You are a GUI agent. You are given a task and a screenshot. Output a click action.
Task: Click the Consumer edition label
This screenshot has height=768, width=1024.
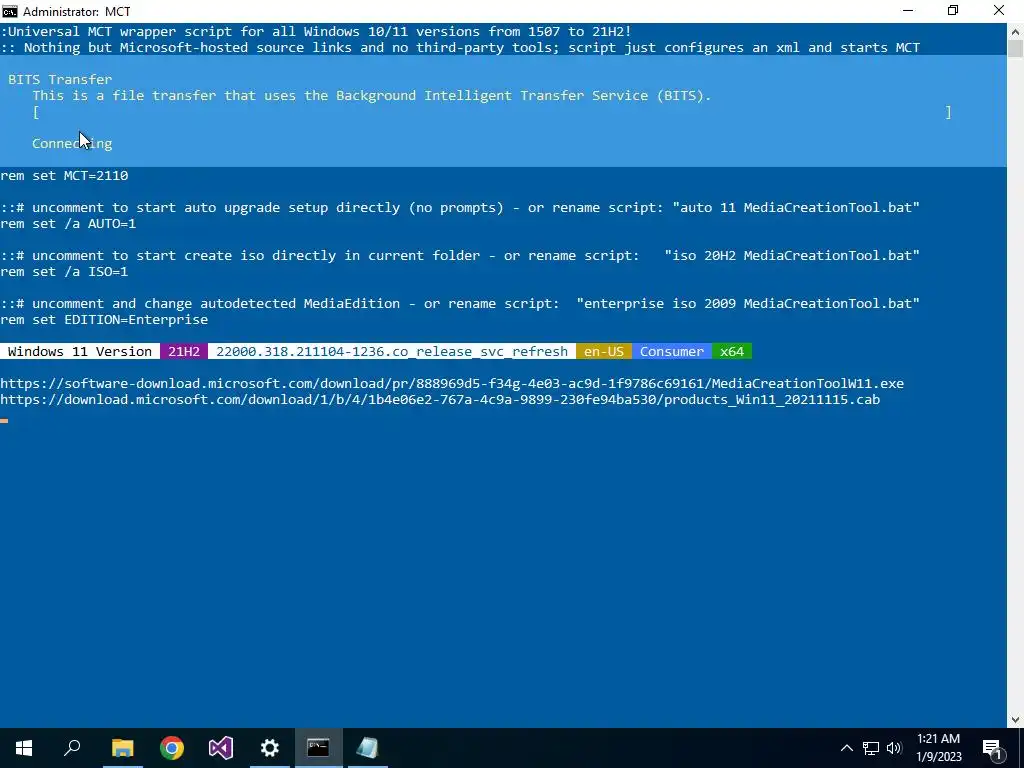coord(672,351)
